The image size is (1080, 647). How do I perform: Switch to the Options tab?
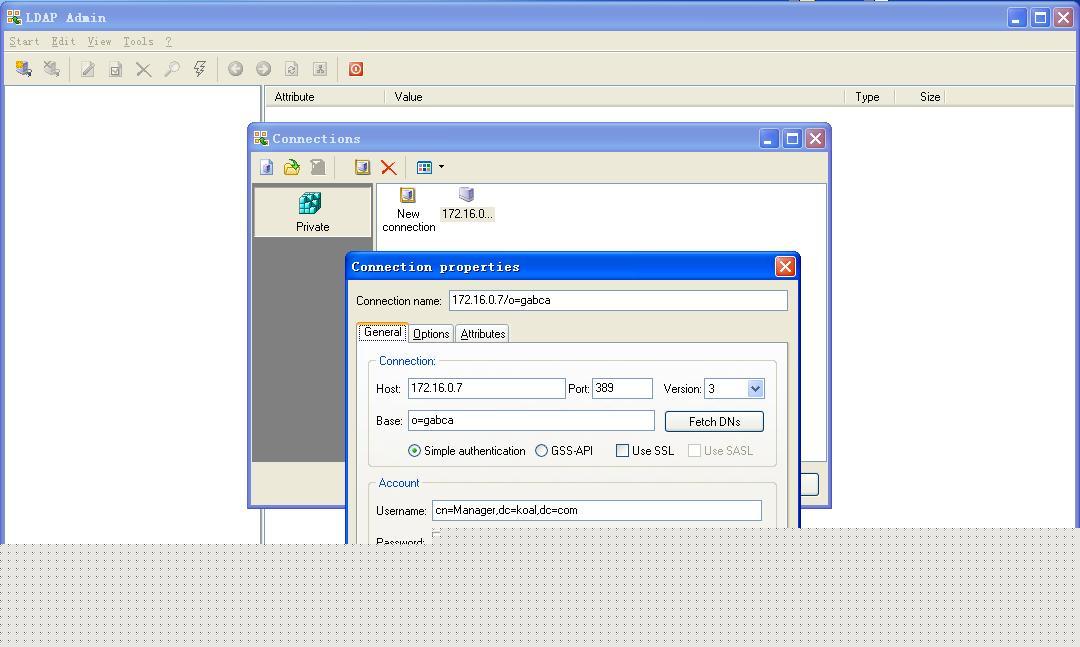pos(431,333)
